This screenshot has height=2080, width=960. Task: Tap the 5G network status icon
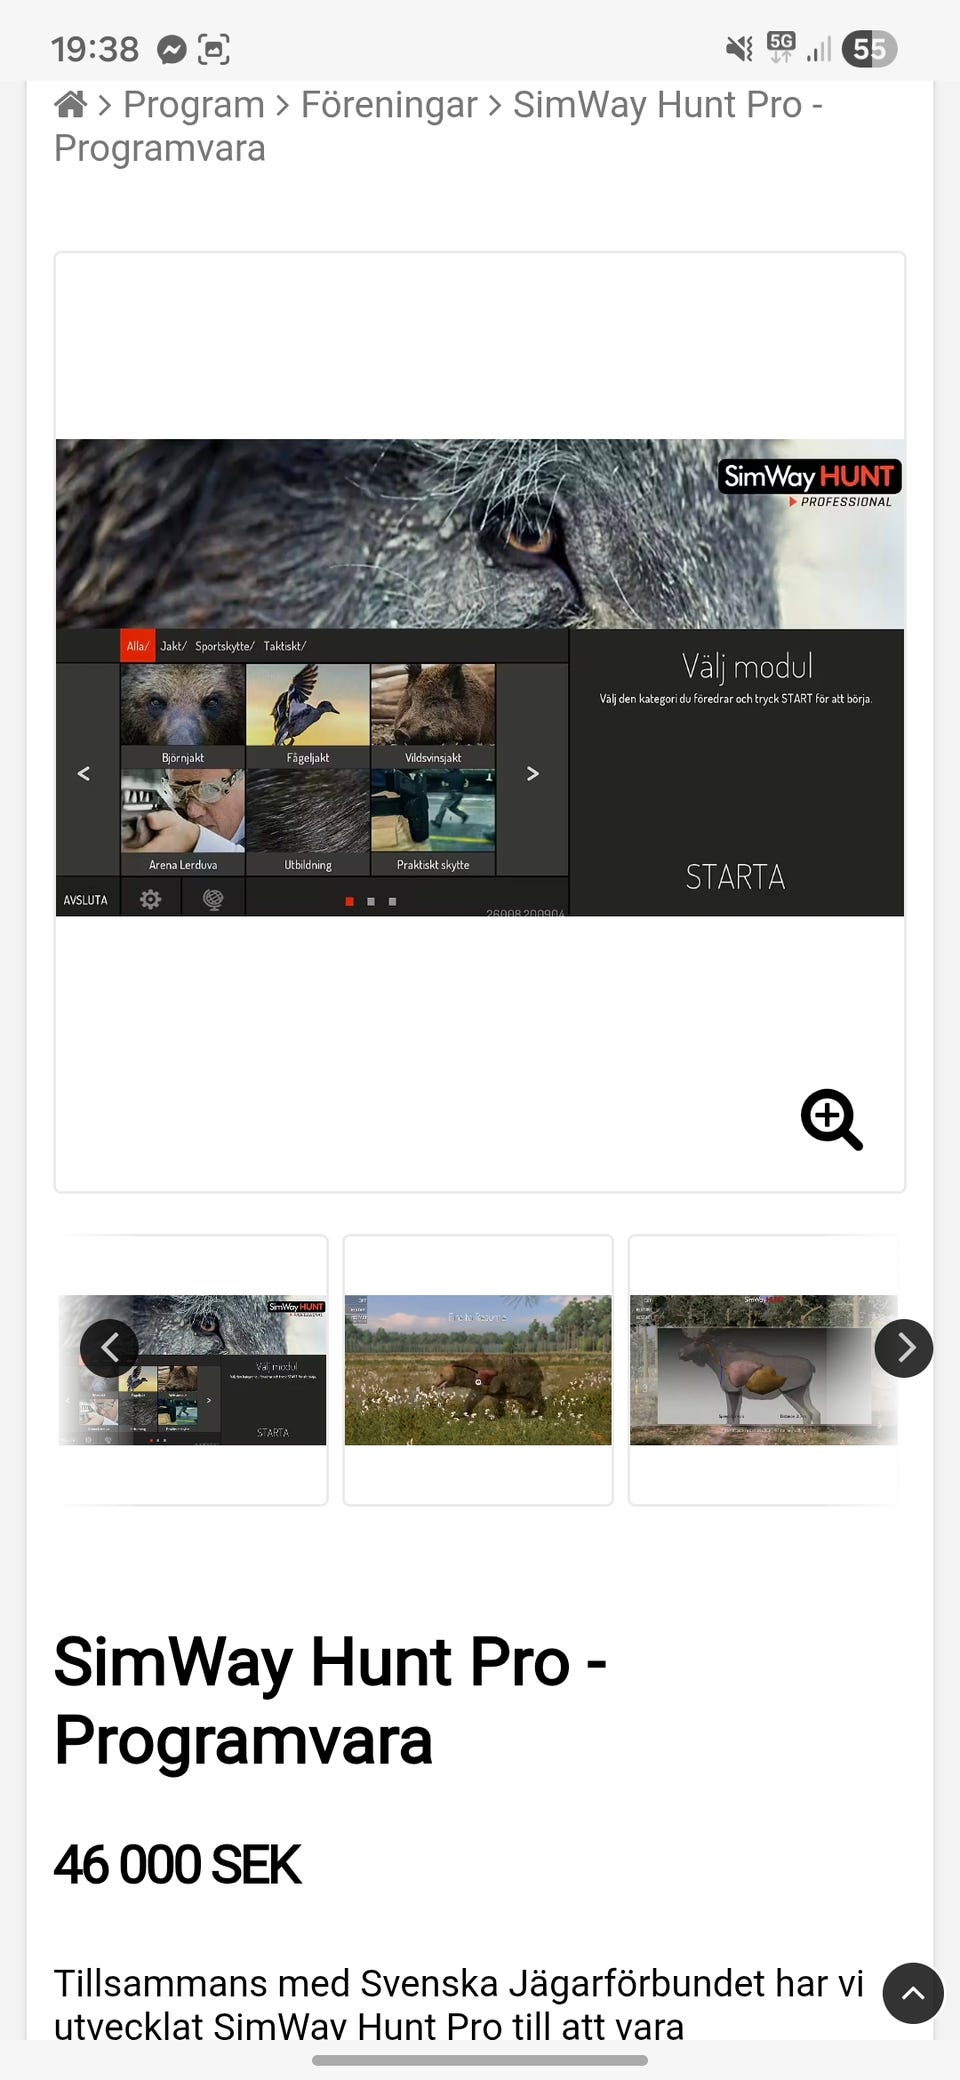(781, 47)
